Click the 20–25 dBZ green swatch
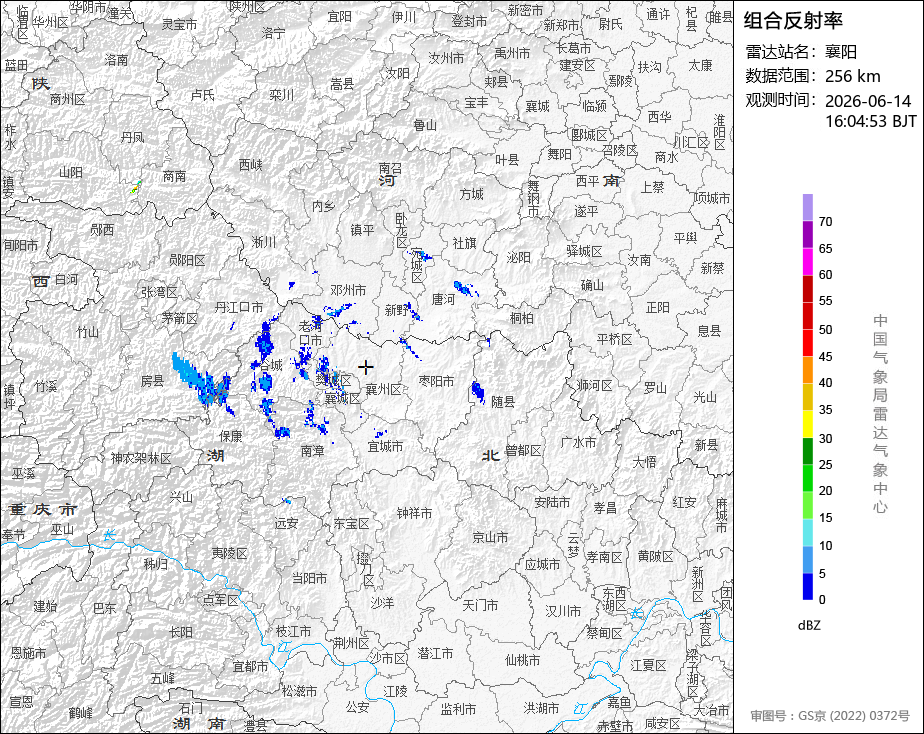The width and height of the screenshot is (924, 734). (807, 478)
